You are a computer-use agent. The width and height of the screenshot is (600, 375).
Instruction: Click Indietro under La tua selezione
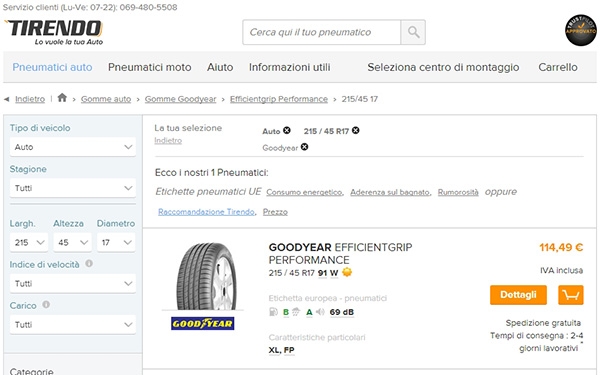coord(168,140)
